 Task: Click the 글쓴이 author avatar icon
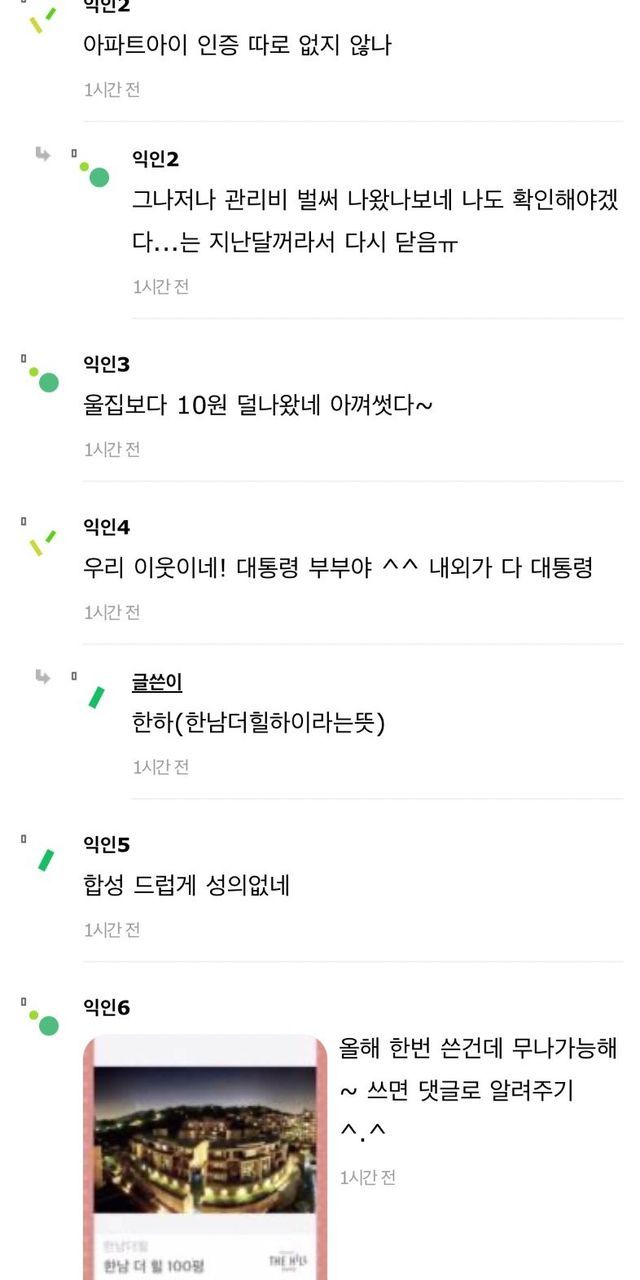point(96,697)
